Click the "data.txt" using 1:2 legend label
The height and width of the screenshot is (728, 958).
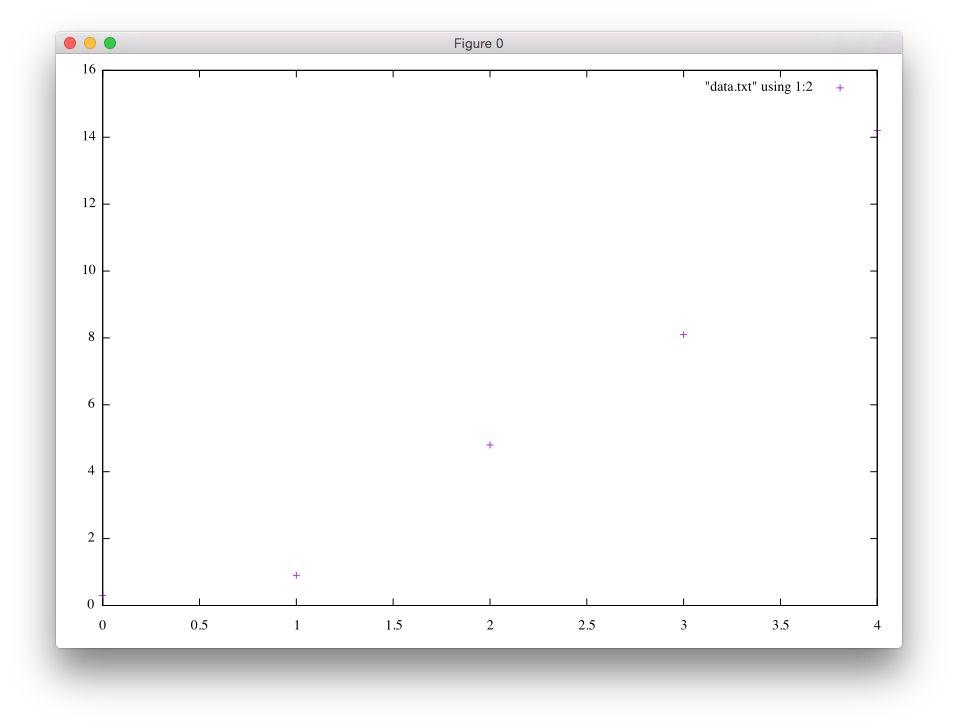pyautogui.click(x=757, y=87)
